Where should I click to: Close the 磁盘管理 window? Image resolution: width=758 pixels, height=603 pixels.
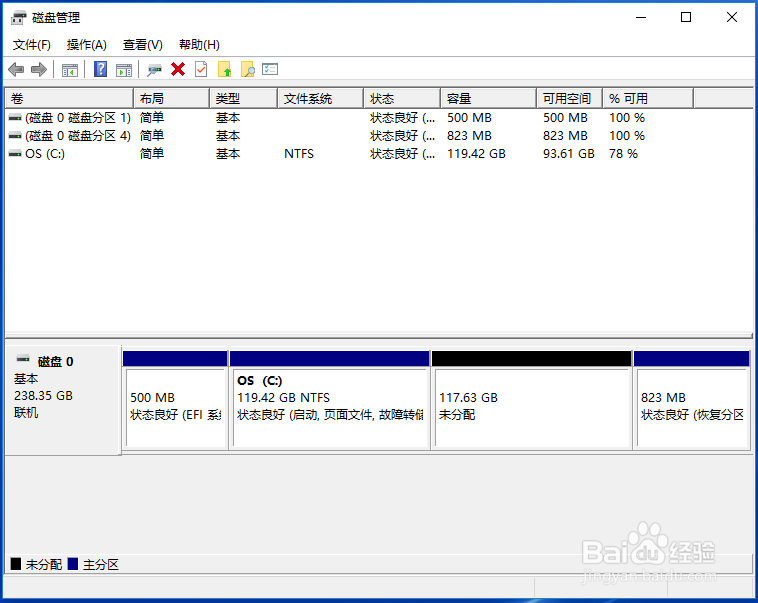tap(732, 17)
